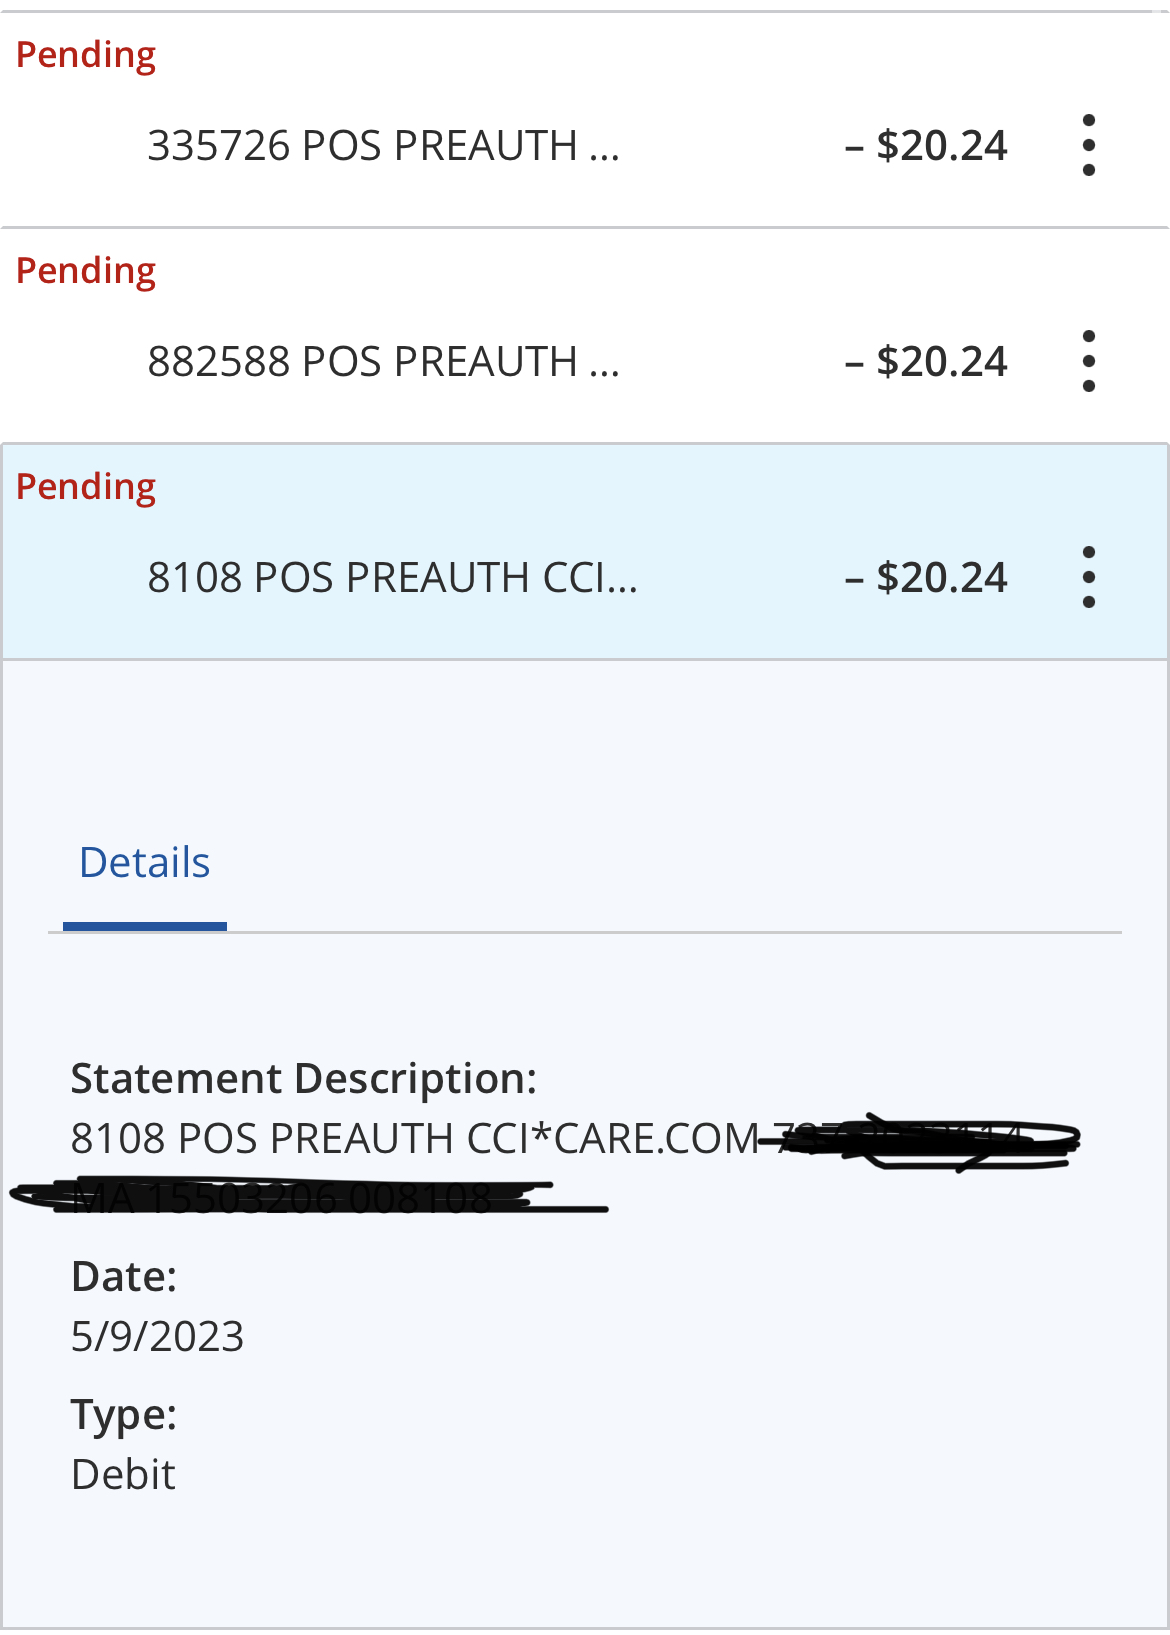Select the CCI*CARE.COM statement description text
The width and height of the screenshot is (1170, 1635).
tap(415, 1139)
